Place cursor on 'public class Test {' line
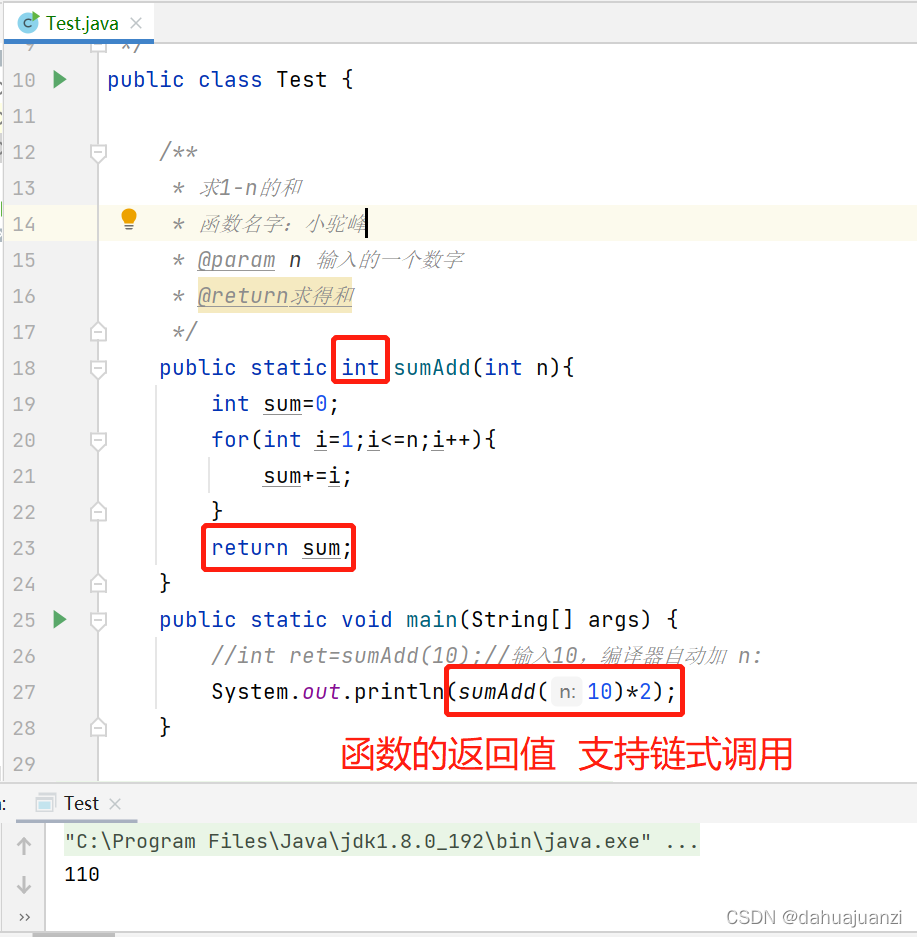Viewport: 917px width, 937px height. (x=231, y=79)
